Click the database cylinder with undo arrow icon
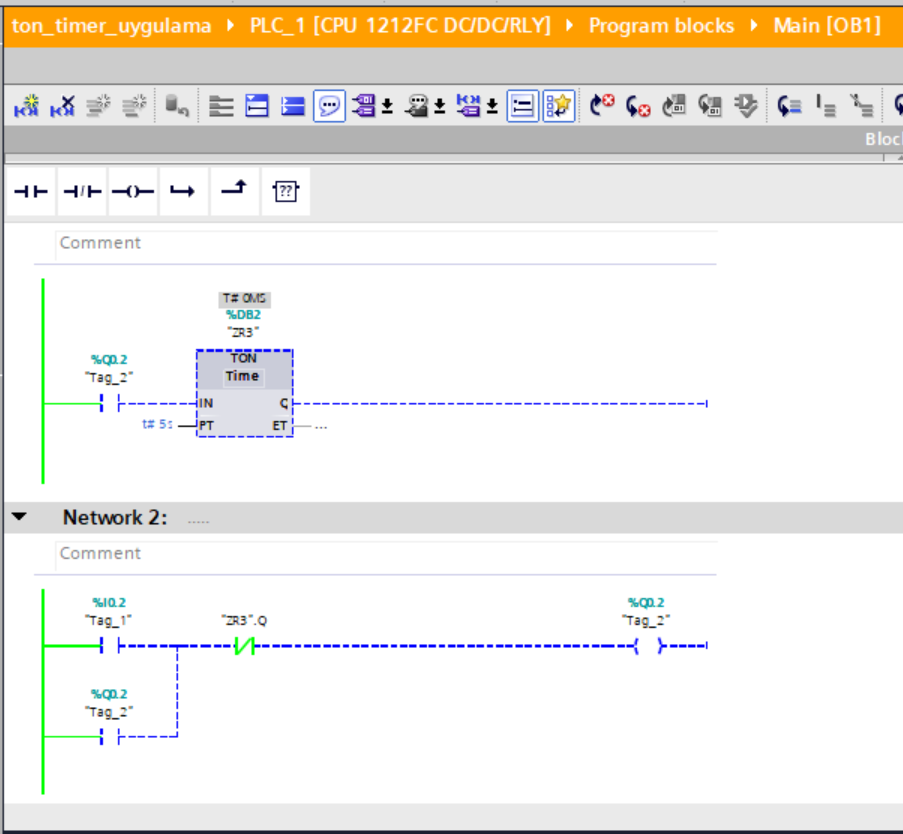Screen dimensions: 903x834 (x=177, y=106)
